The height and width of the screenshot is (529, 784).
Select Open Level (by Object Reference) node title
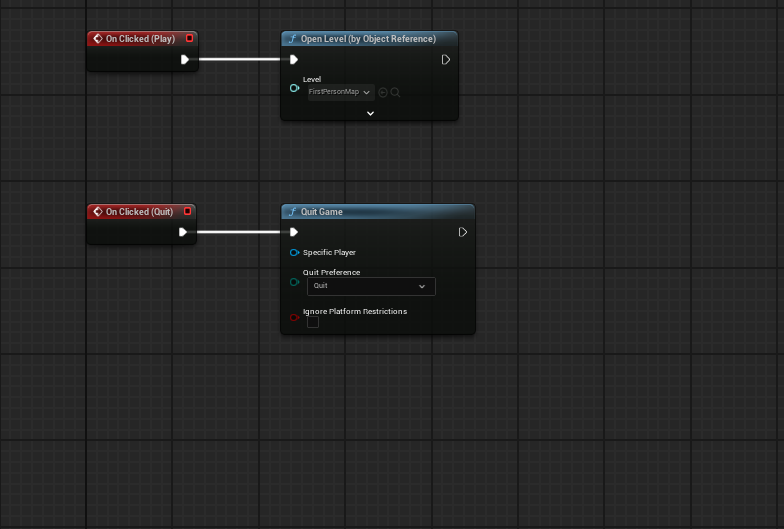(368, 38)
